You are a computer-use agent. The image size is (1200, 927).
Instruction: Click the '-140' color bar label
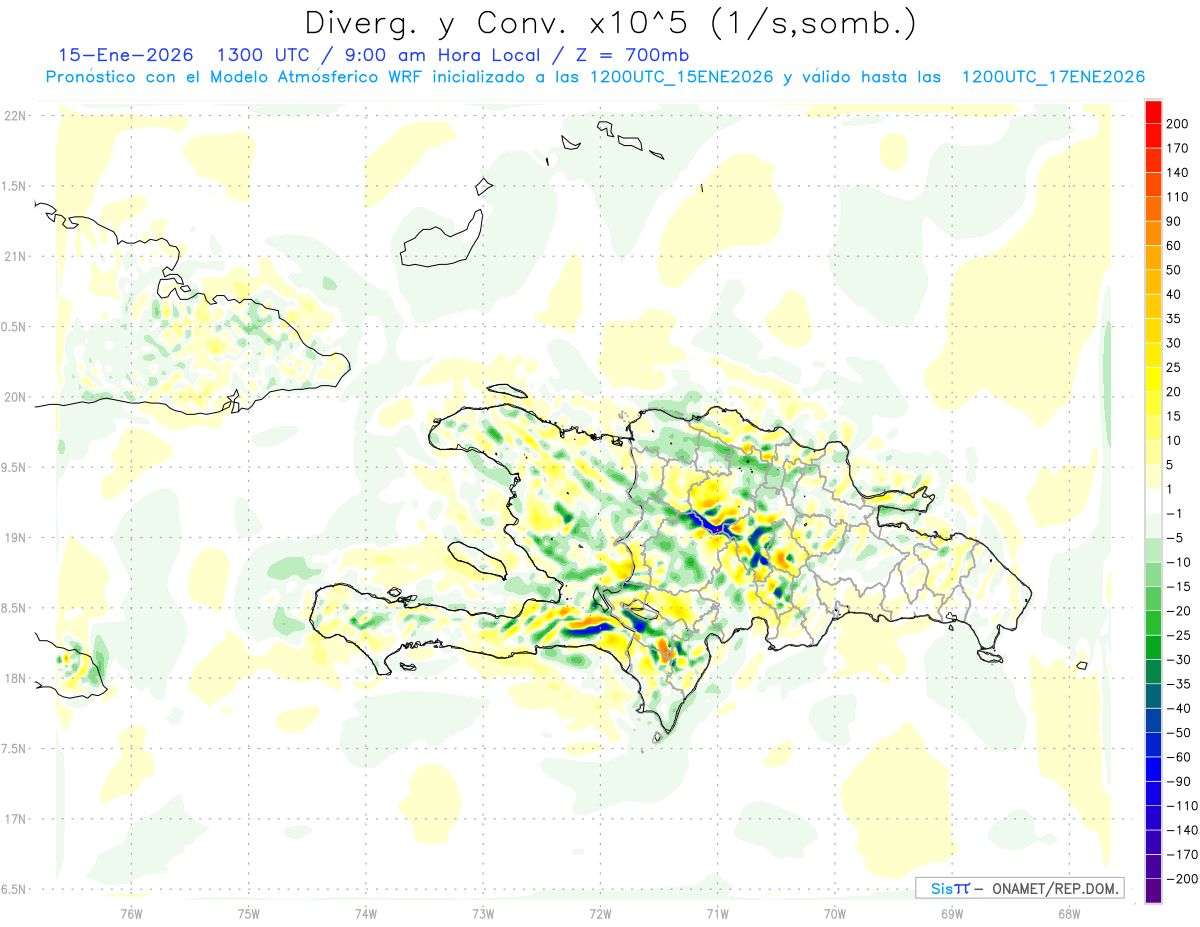click(1180, 830)
